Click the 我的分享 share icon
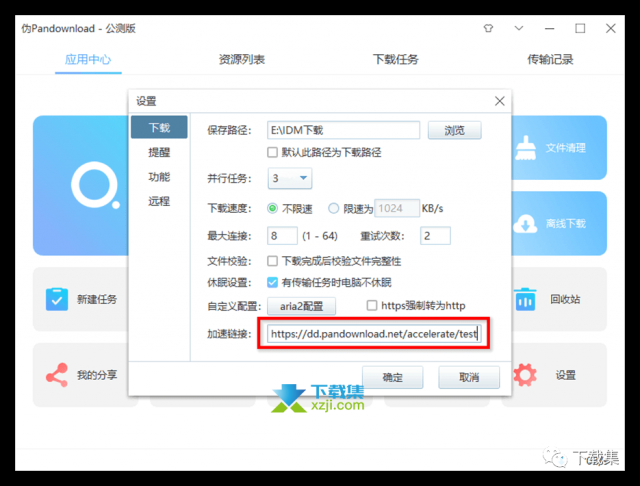This screenshot has width=640, height=486. pyautogui.click(x=57, y=375)
